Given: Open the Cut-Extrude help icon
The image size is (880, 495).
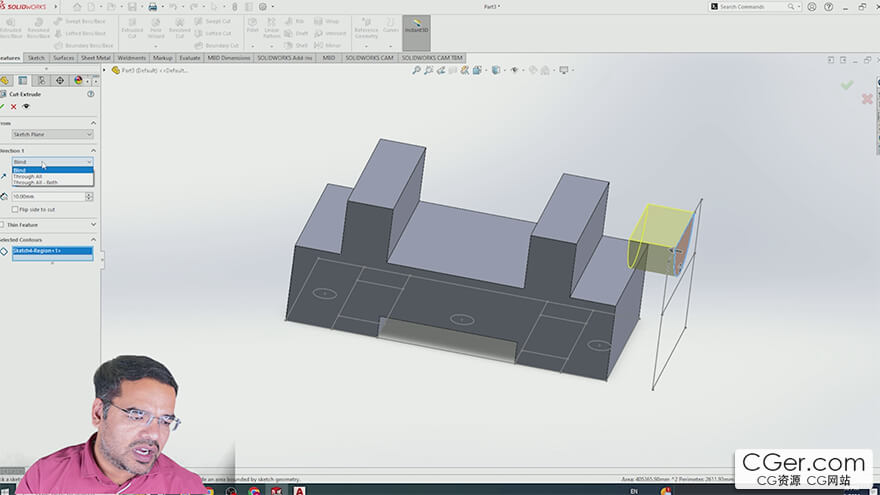Looking at the screenshot, I should 91,94.
